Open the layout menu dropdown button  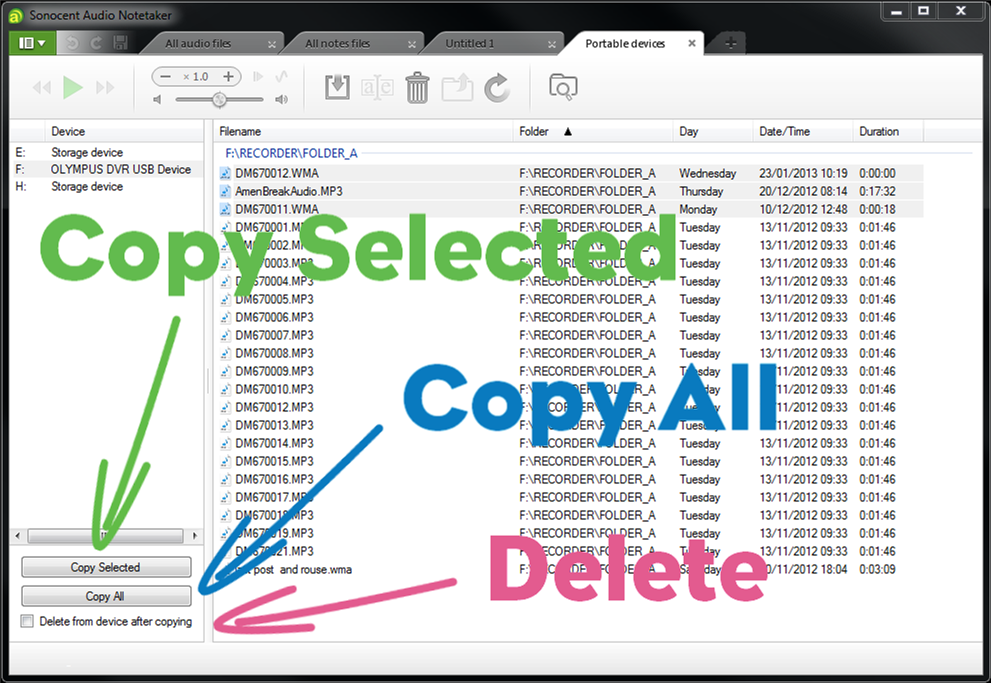[32, 43]
